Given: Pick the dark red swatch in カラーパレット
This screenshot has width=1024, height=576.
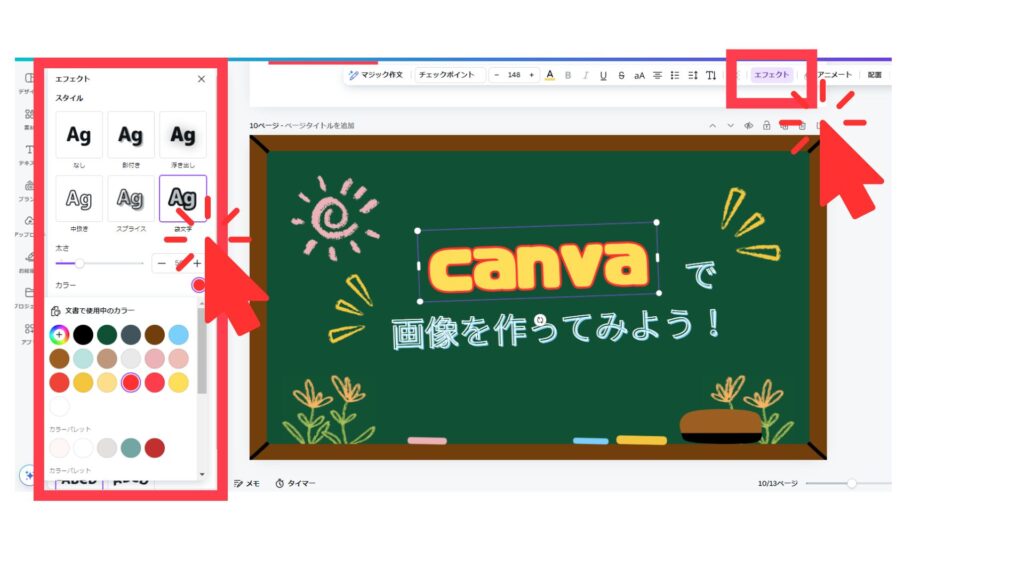Looking at the screenshot, I should click(x=155, y=448).
